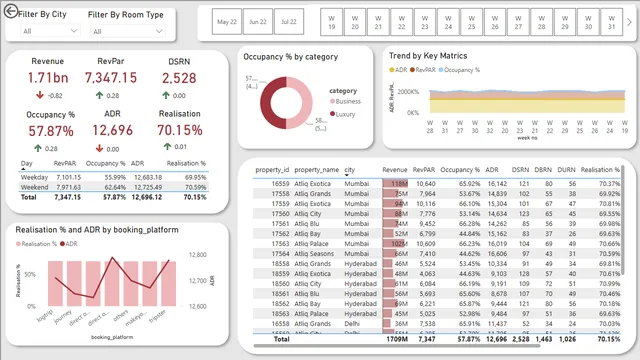Viewport: 640px width, 360px height.
Task: Click the week slicer next chevron
Action: (x=629, y=22)
